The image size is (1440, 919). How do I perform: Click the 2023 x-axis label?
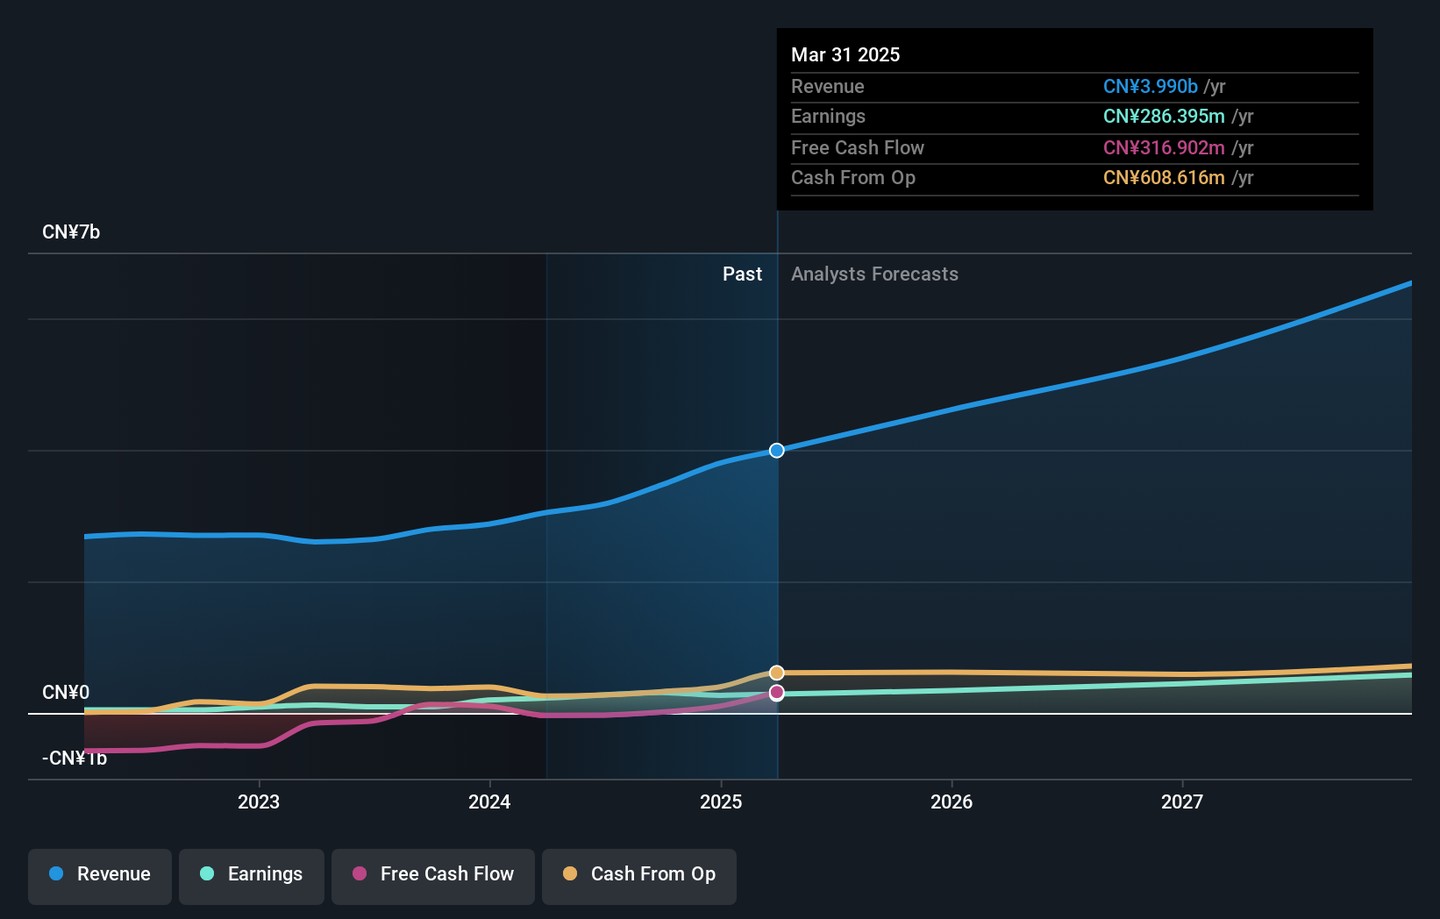coord(259,802)
